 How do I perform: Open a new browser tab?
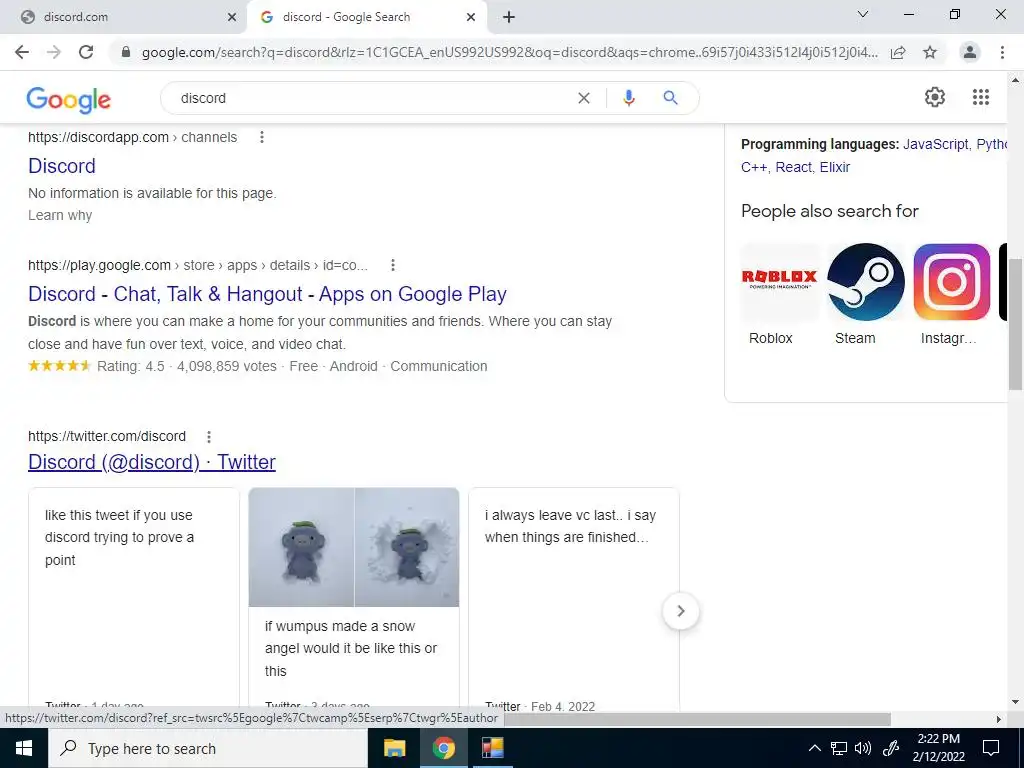pos(509,17)
